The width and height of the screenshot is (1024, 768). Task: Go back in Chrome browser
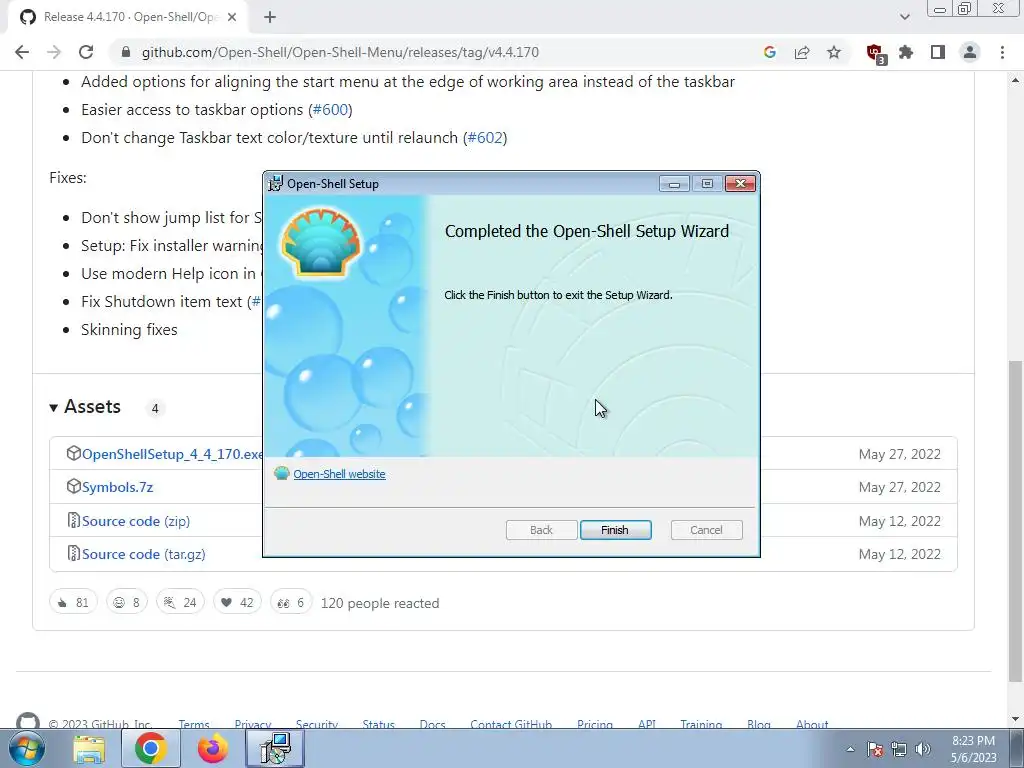pos(22,52)
